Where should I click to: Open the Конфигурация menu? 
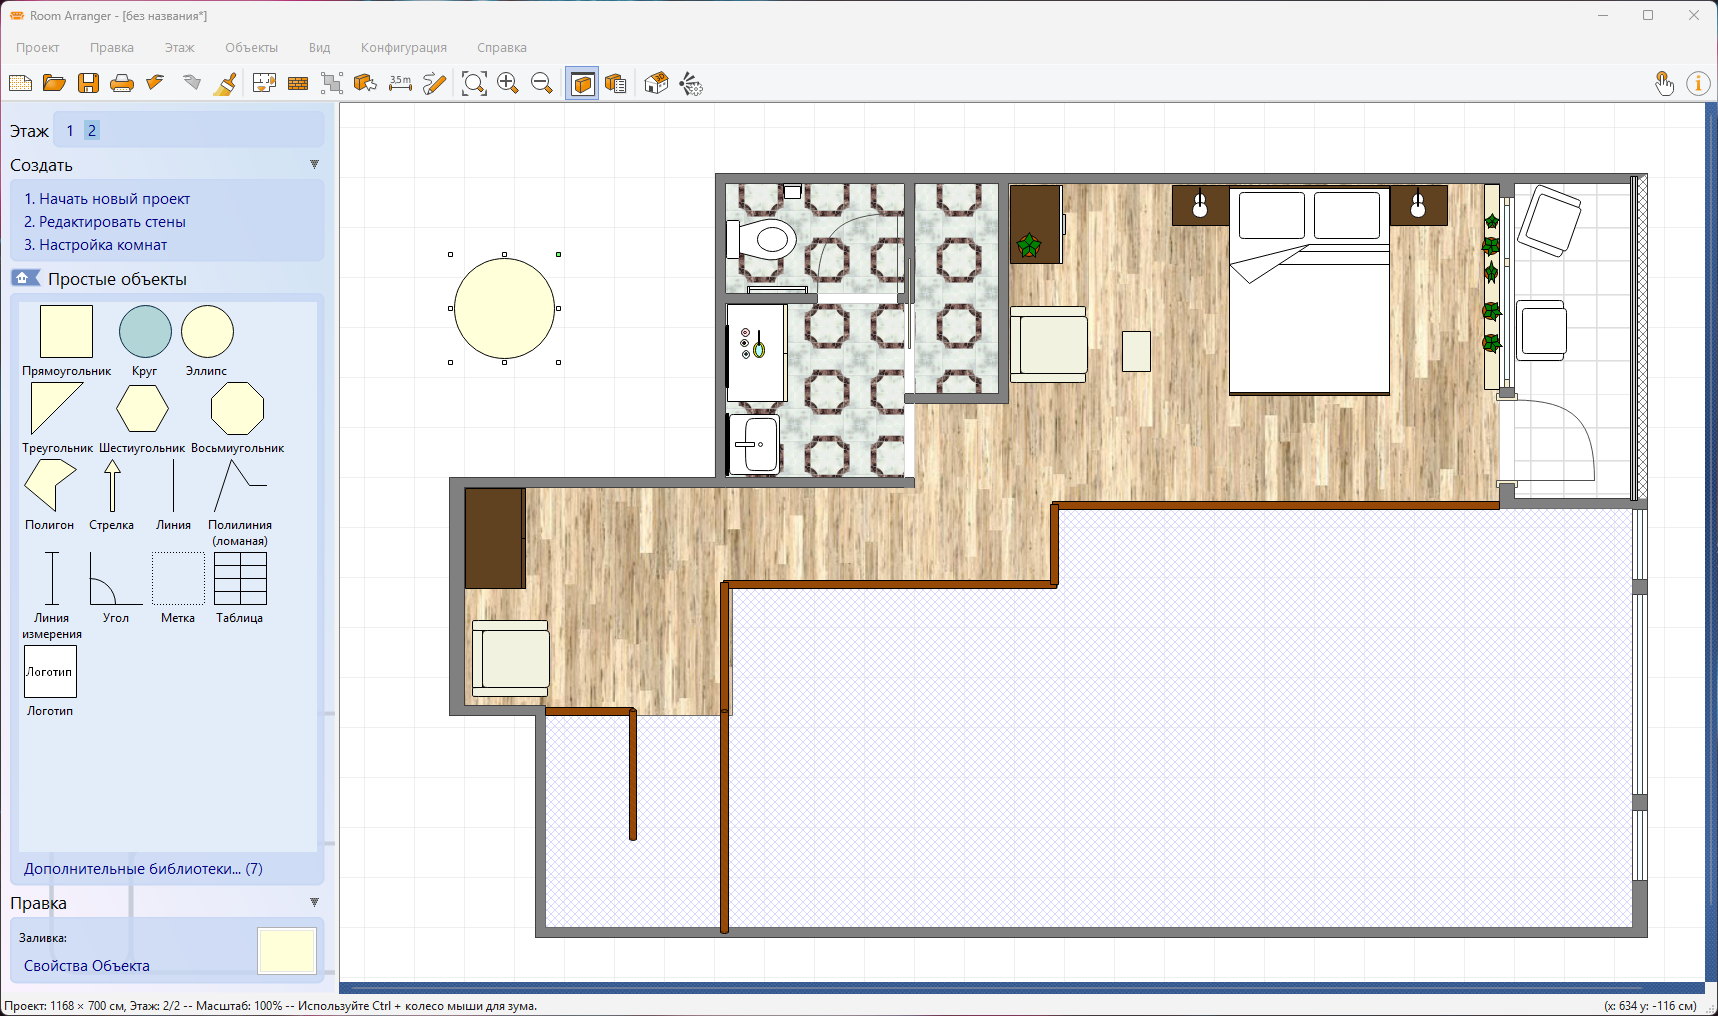coord(404,48)
